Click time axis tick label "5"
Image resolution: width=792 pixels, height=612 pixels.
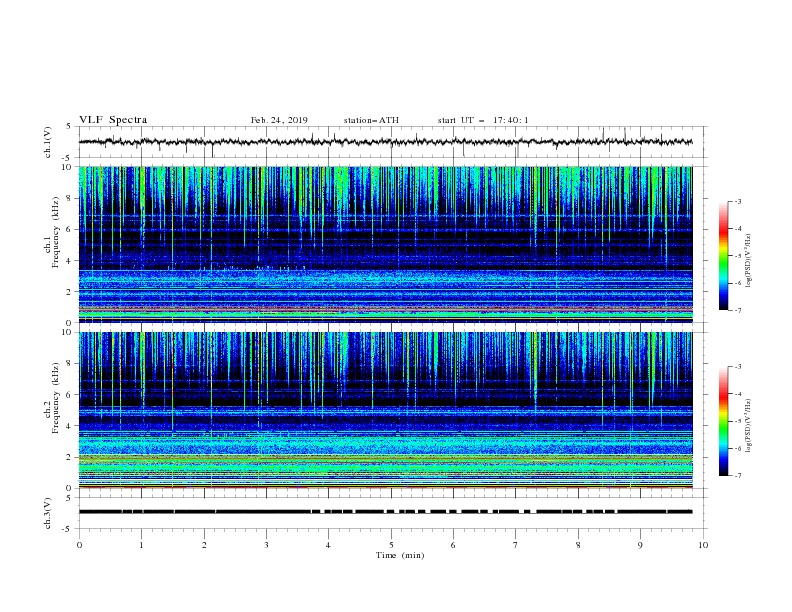[391, 545]
